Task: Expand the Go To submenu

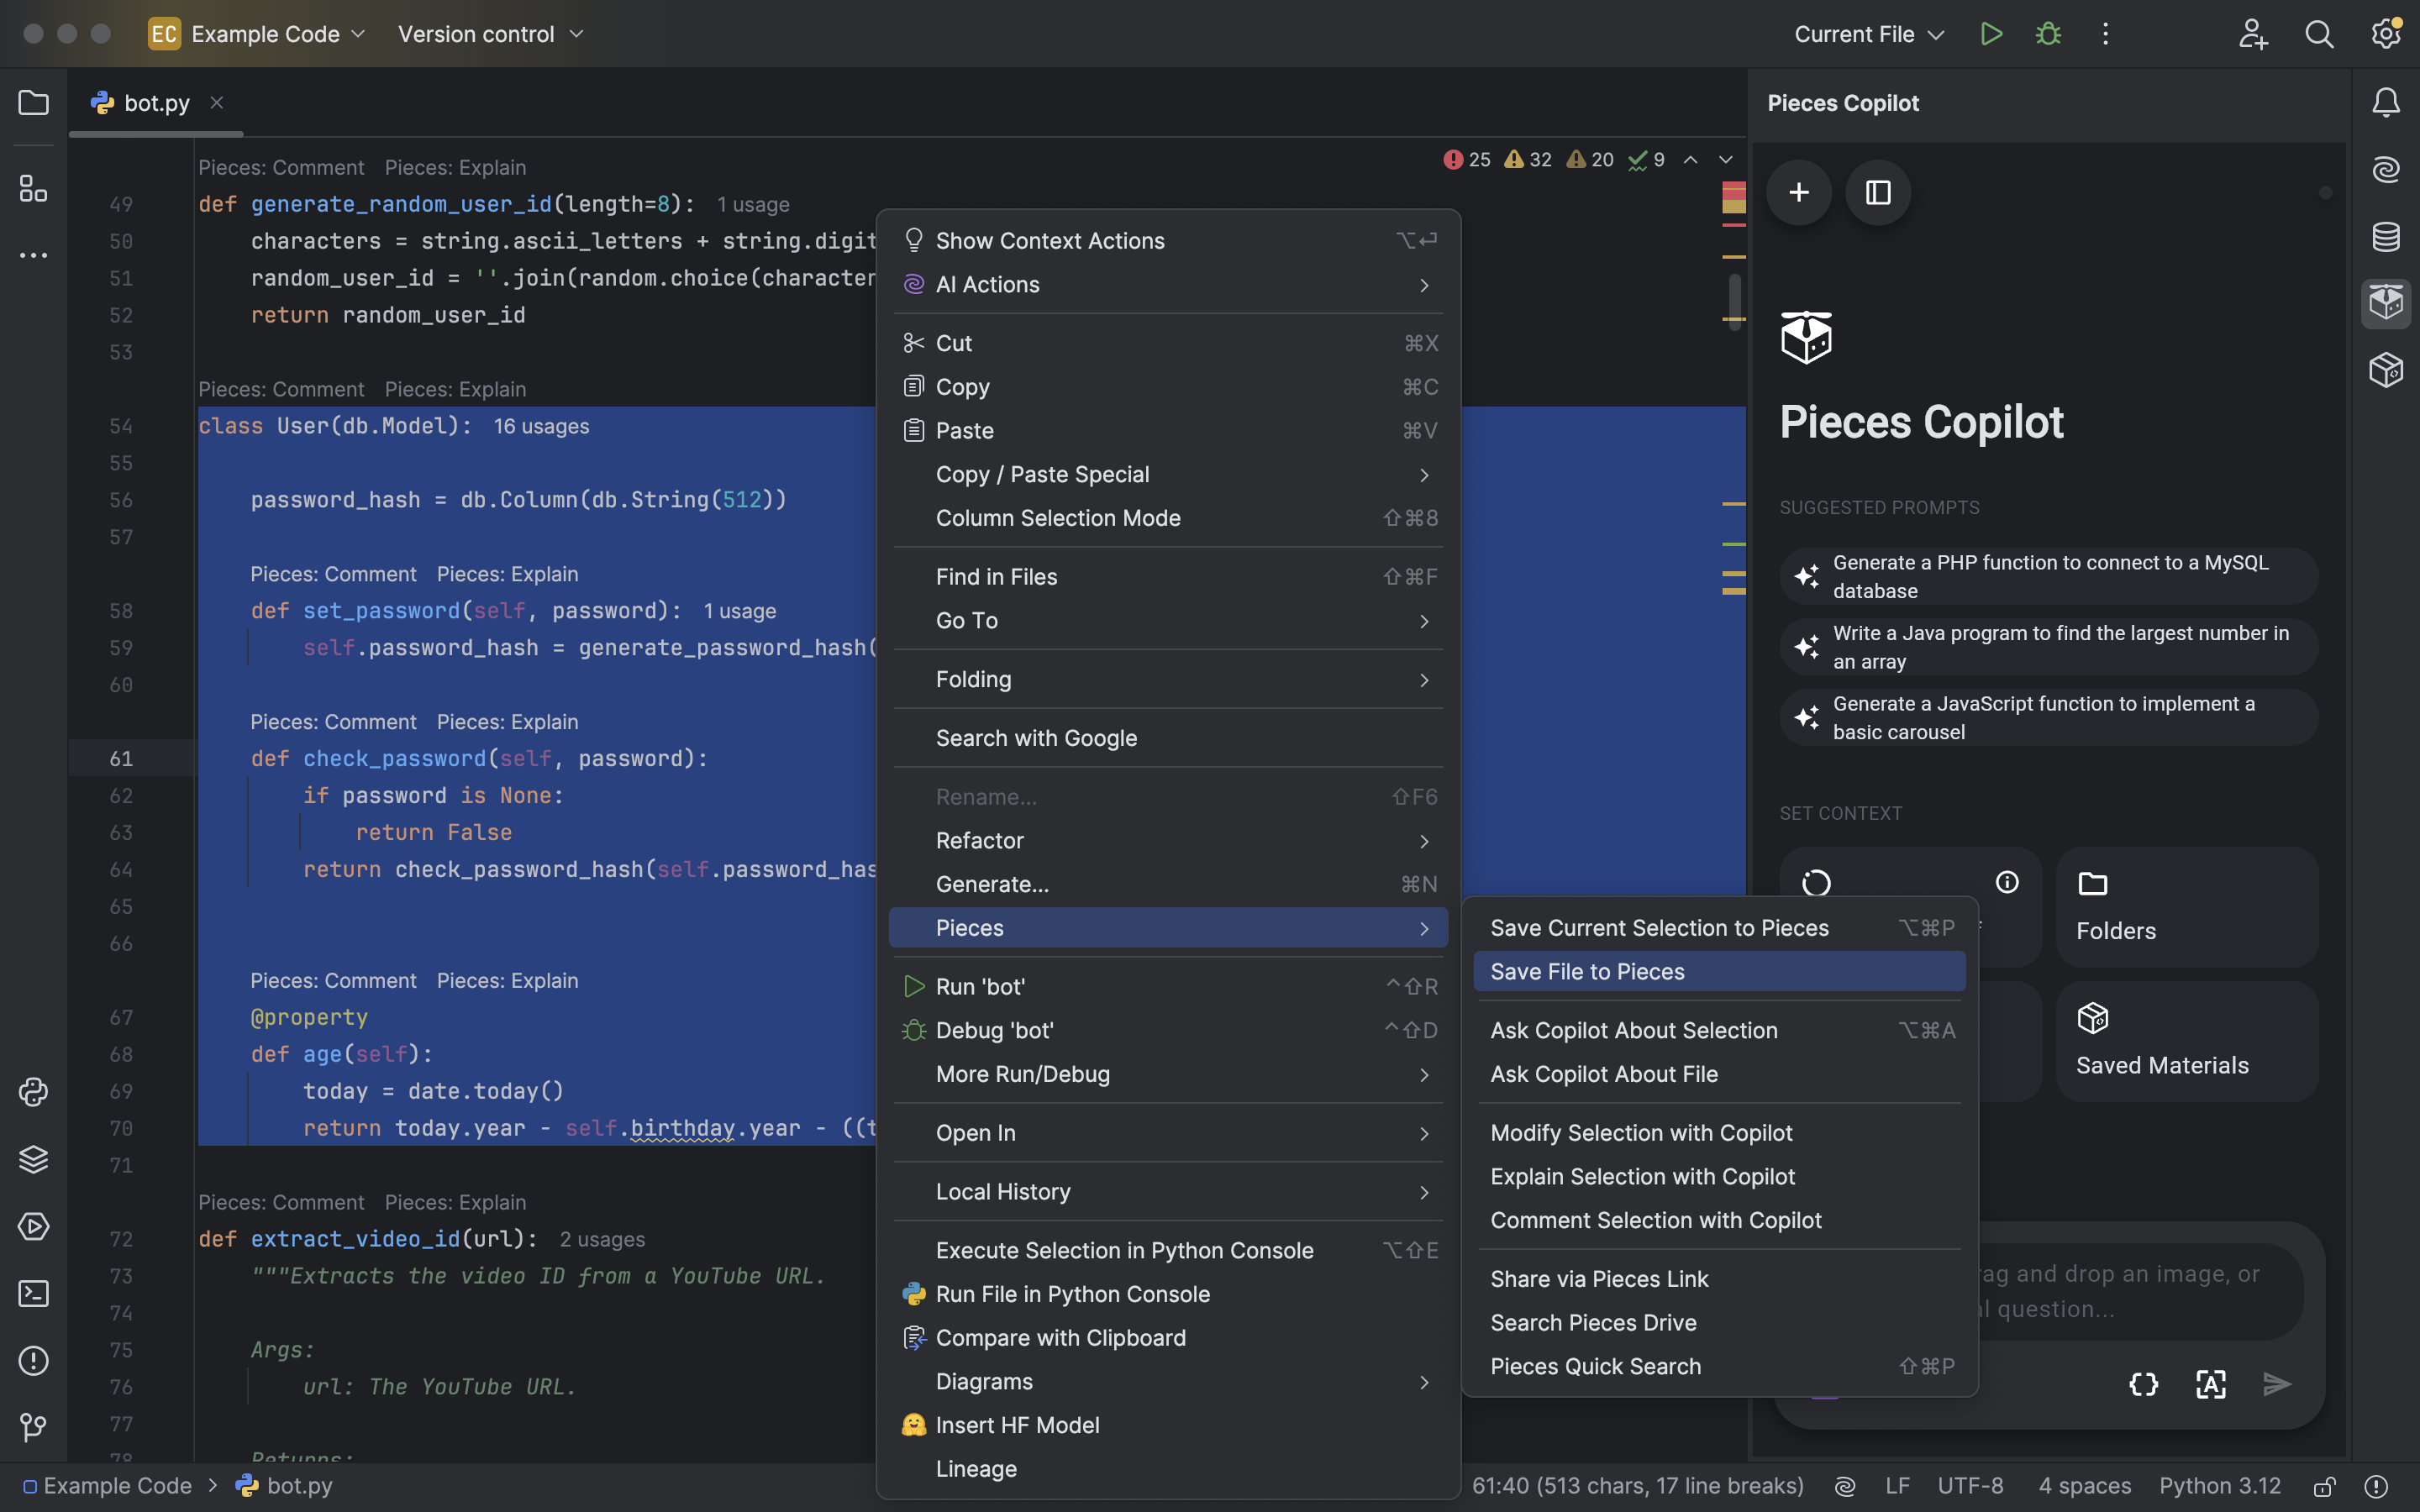Action: (x=1168, y=621)
